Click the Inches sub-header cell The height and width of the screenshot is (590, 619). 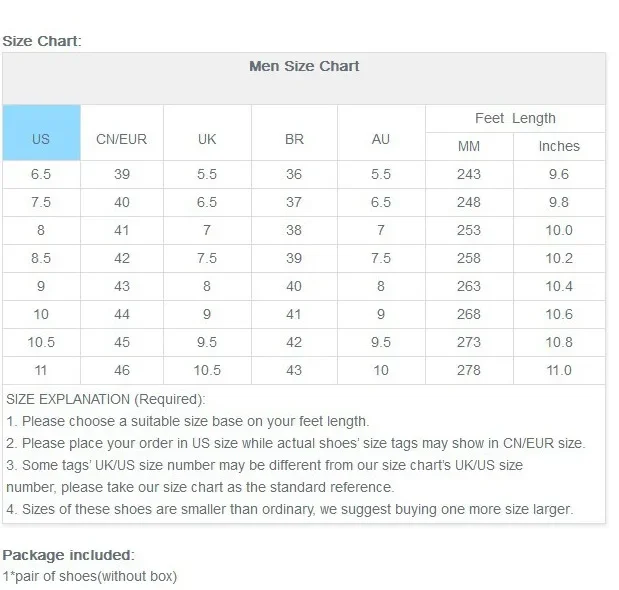pos(559,146)
